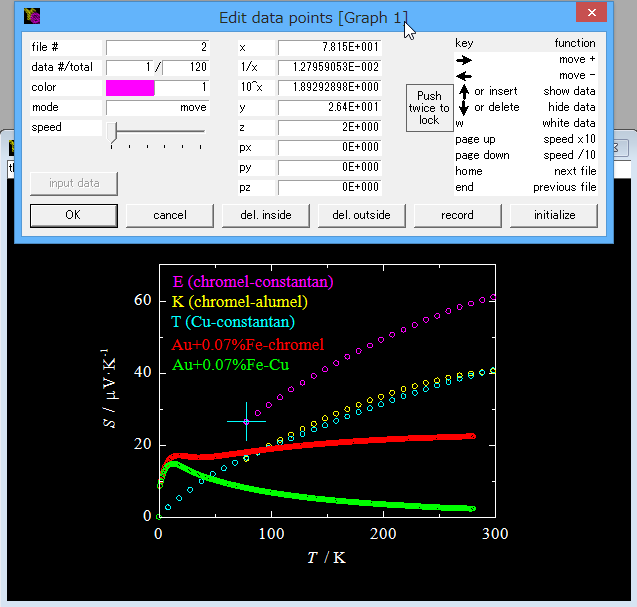Screen dimensions: 637x607
Task: Click the record button
Action: 457,215
